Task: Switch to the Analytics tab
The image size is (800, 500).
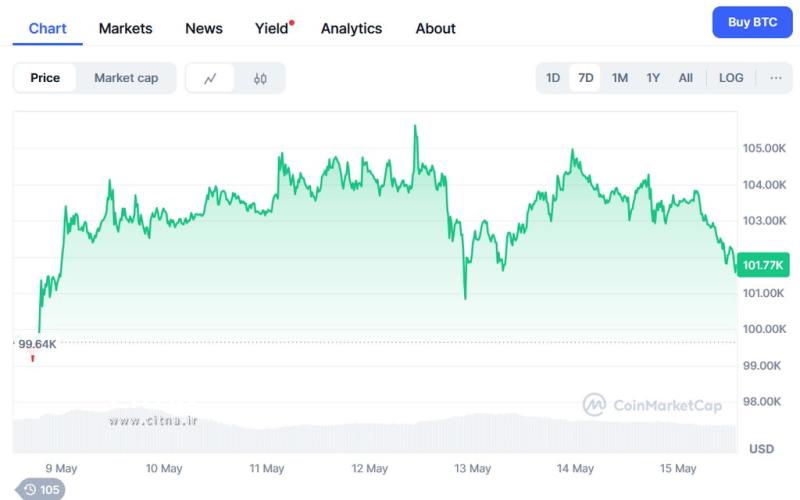Action: pyautogui.click(x=351, y=28)
